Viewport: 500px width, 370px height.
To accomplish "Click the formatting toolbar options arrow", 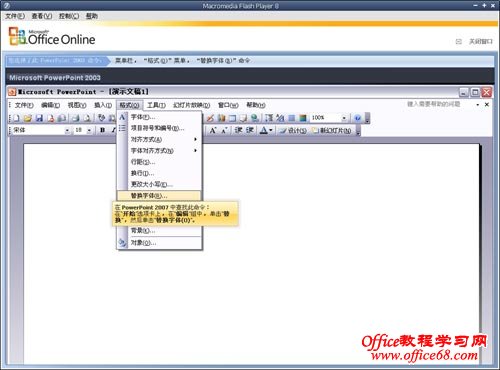I will tap(358, 131).
